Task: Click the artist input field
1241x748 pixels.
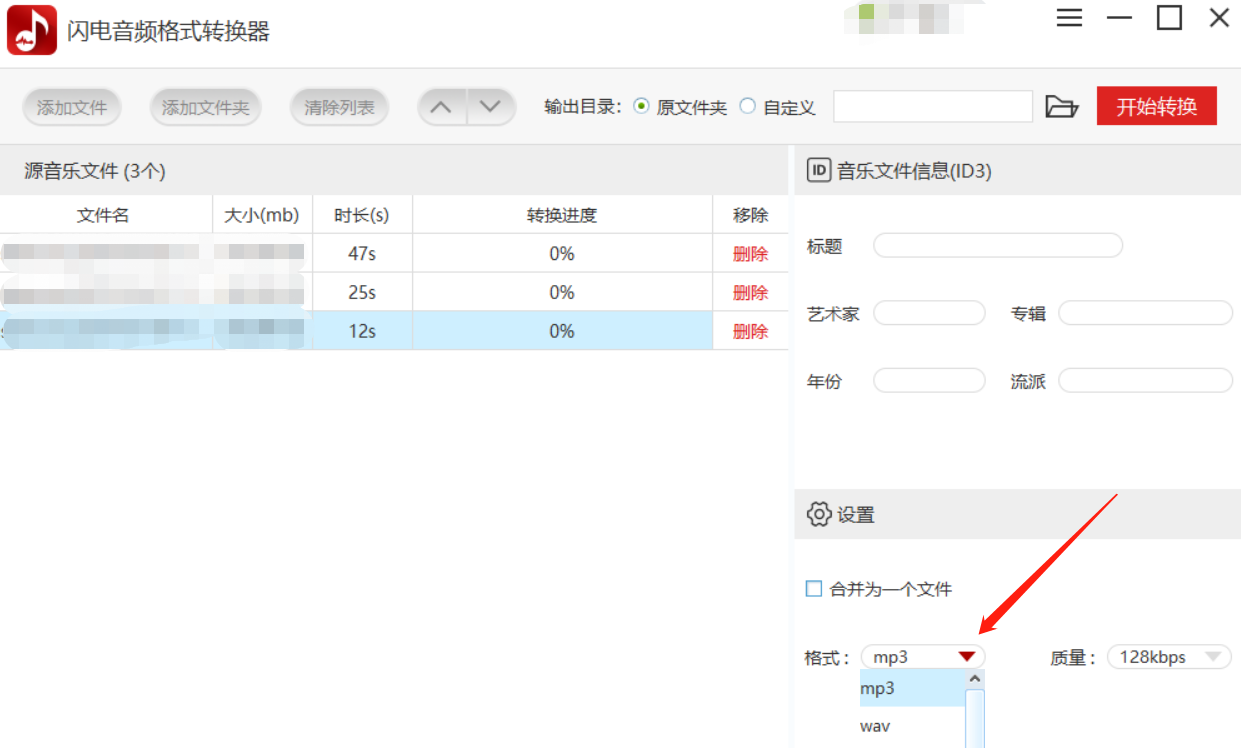Action: pyautogui.click(x=929, y=313)
